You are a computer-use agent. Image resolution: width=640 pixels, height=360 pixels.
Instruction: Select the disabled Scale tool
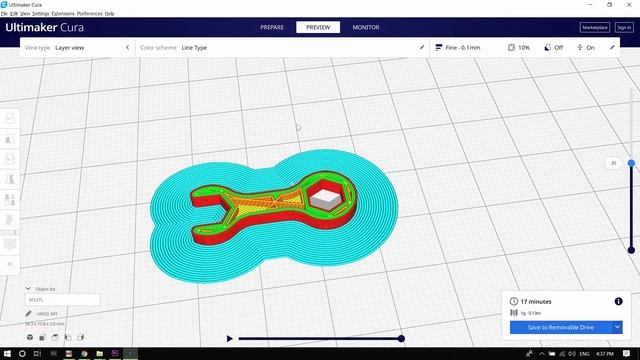(10, 139)
